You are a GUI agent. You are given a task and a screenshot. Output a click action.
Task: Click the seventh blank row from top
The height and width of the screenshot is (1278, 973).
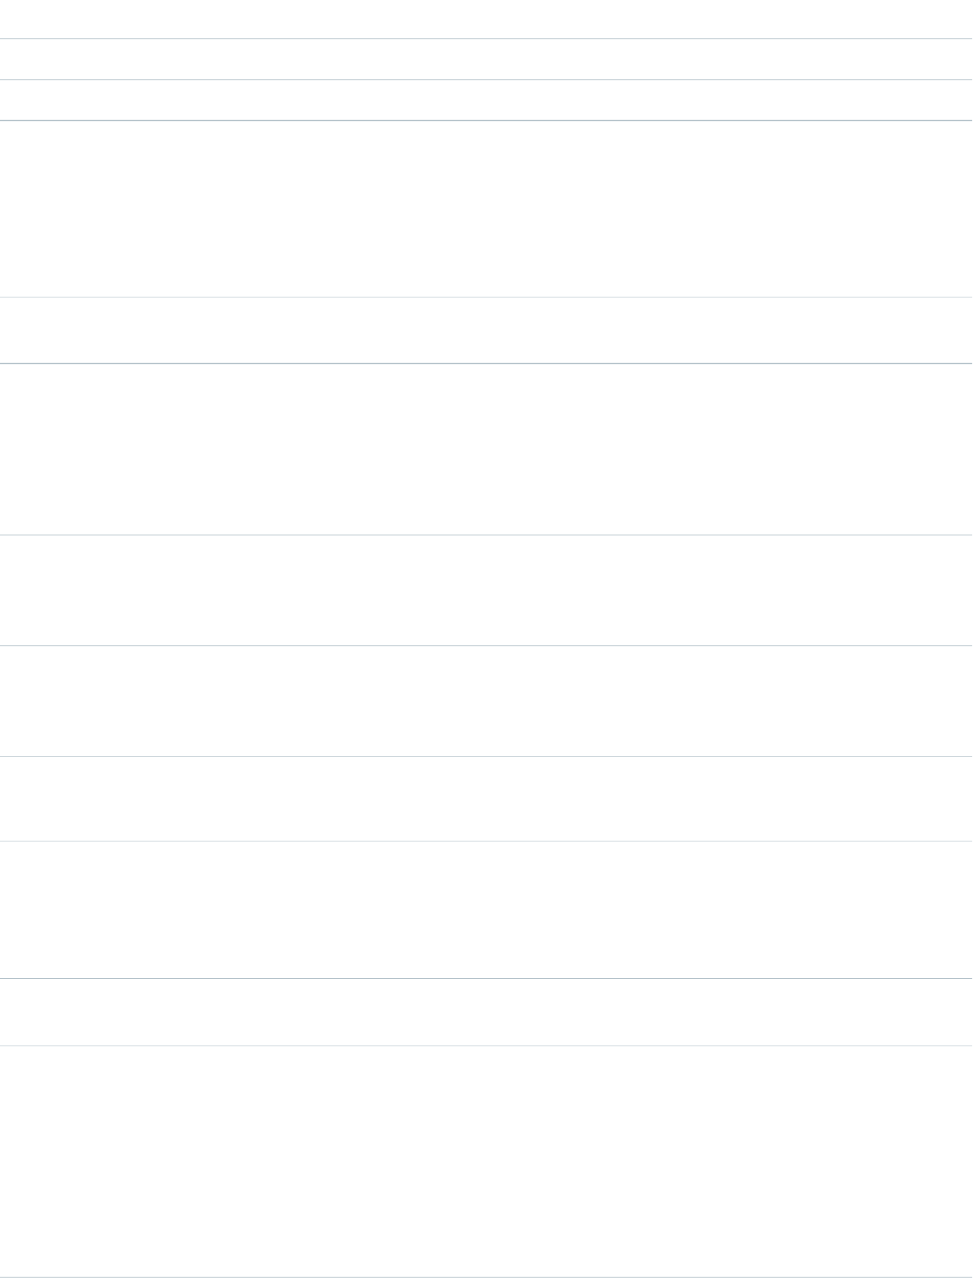click(x=486, y=590)
